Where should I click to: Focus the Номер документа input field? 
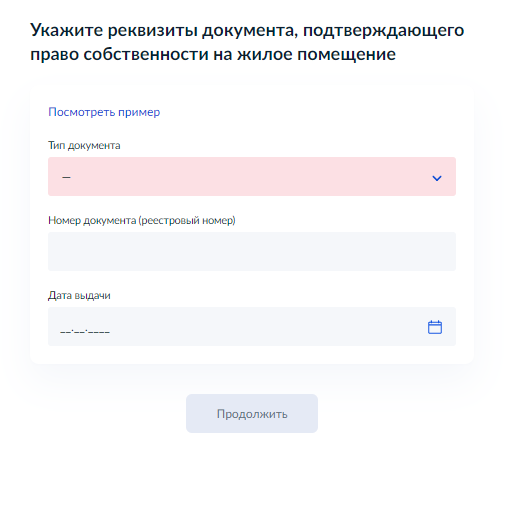pyautogui.click(x=252, y=251)
